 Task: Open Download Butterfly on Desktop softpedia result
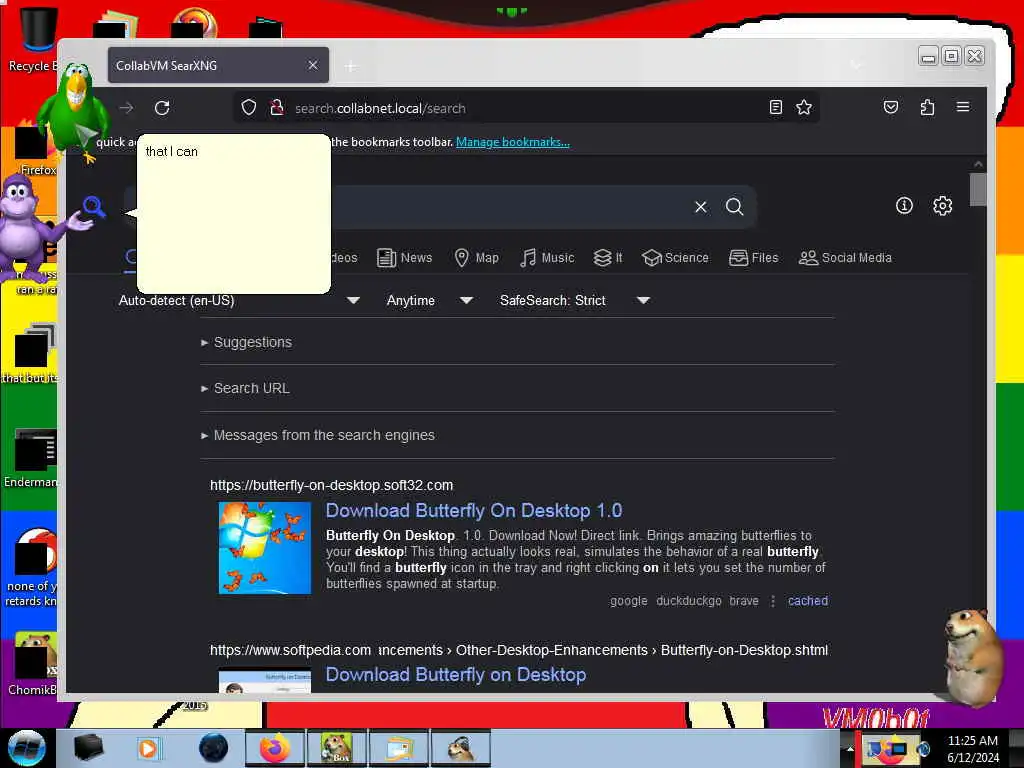tap(456, 675)
